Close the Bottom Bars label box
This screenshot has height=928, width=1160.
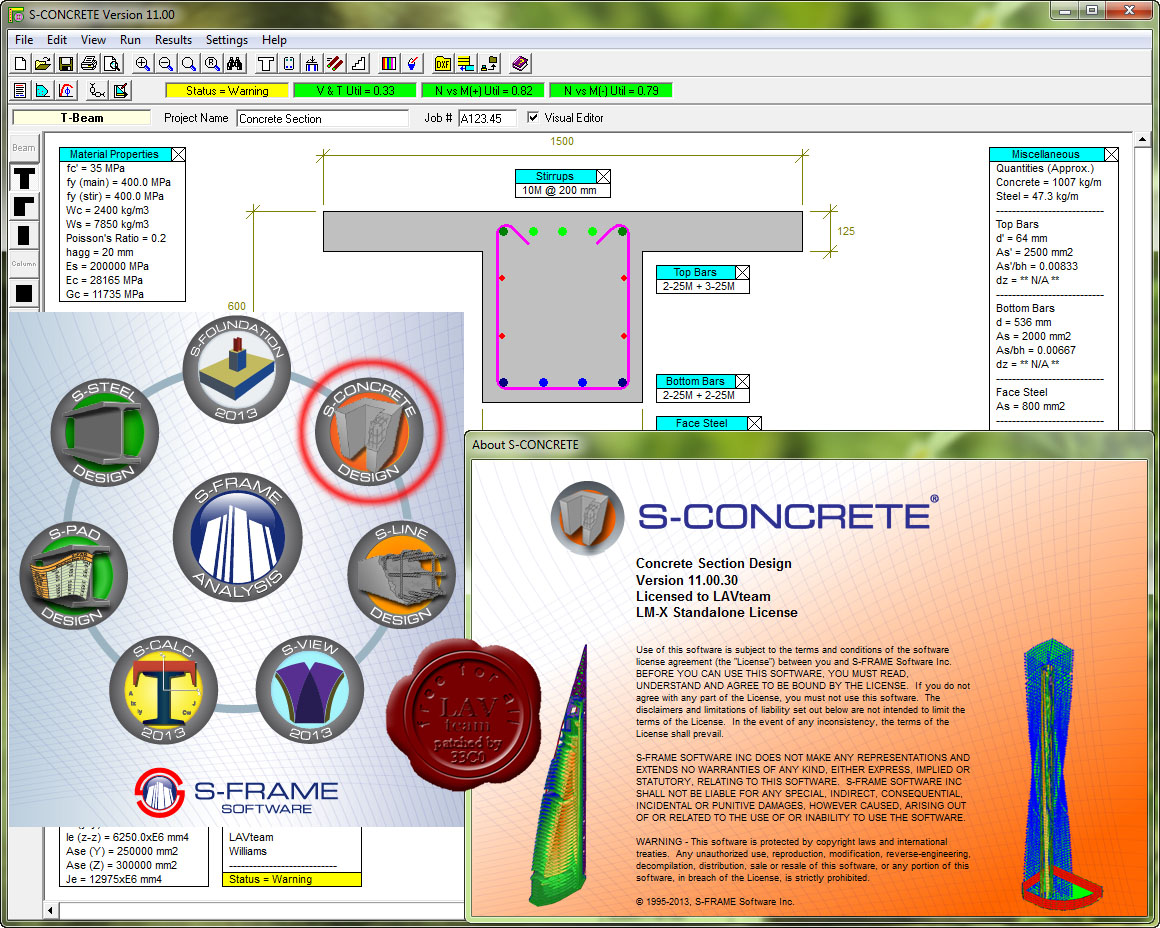click(742, 381)
